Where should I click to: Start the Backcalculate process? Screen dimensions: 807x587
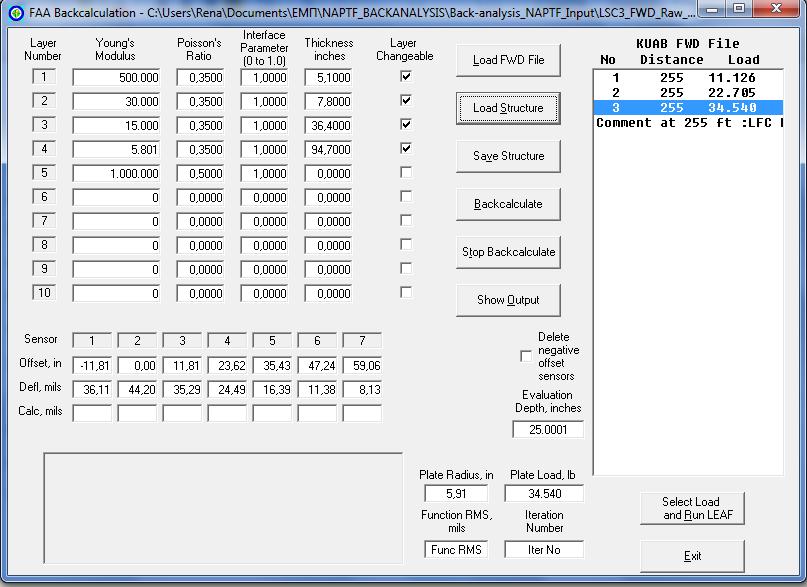[x=508, y=204]
